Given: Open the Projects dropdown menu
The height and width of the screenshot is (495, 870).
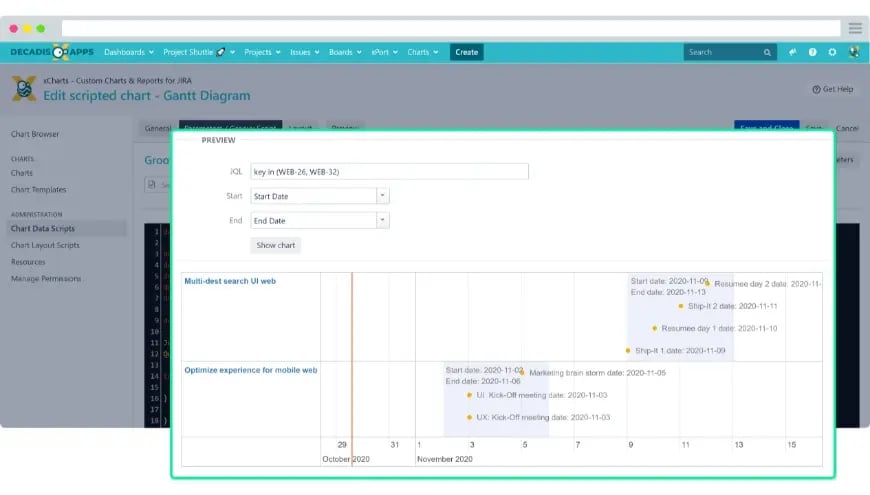Looking at the screenshot, I should (x=262, y=52).
